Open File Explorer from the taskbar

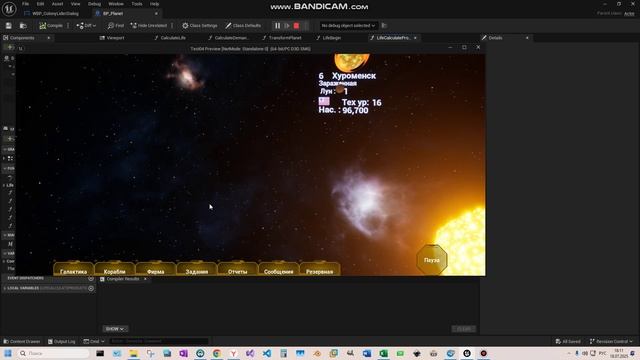tap(133, 353)
